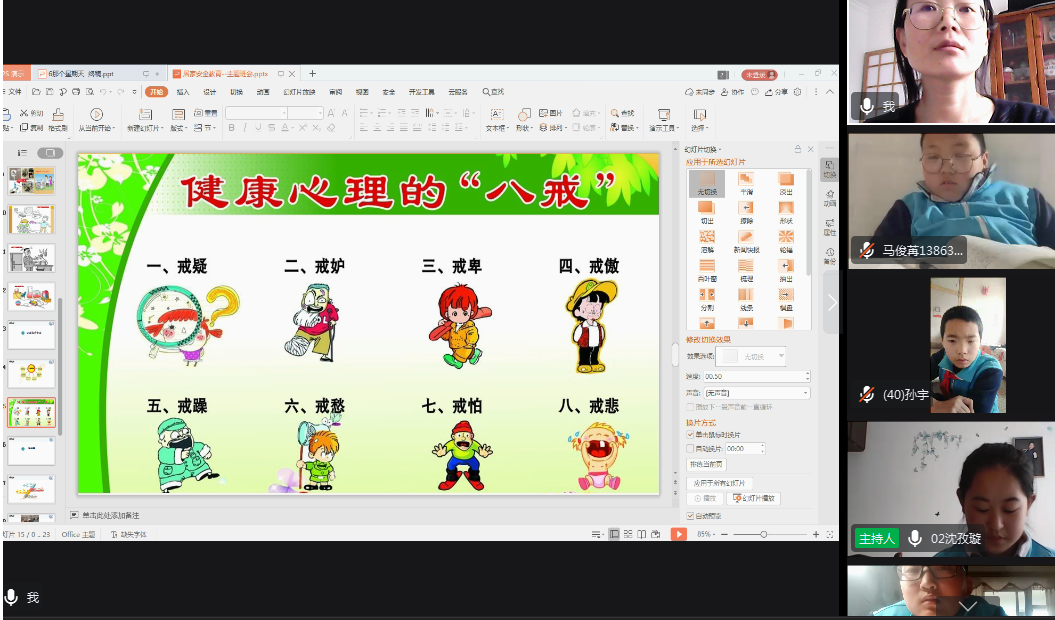Image resolution: width=1055 pixels, height=620 pixels.
Task: Toggle 单击鼠标时换片 checkbox
Action: (x=691, y=435)
